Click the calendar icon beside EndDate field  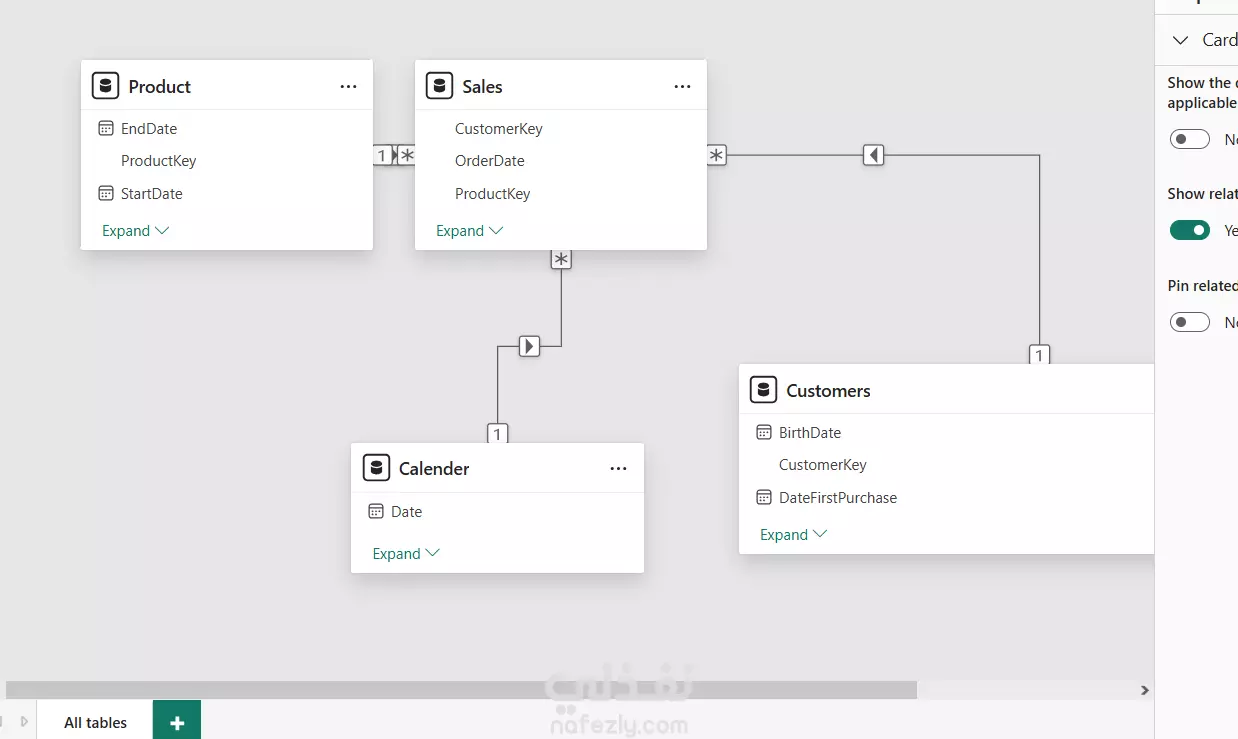pos(106,129)
